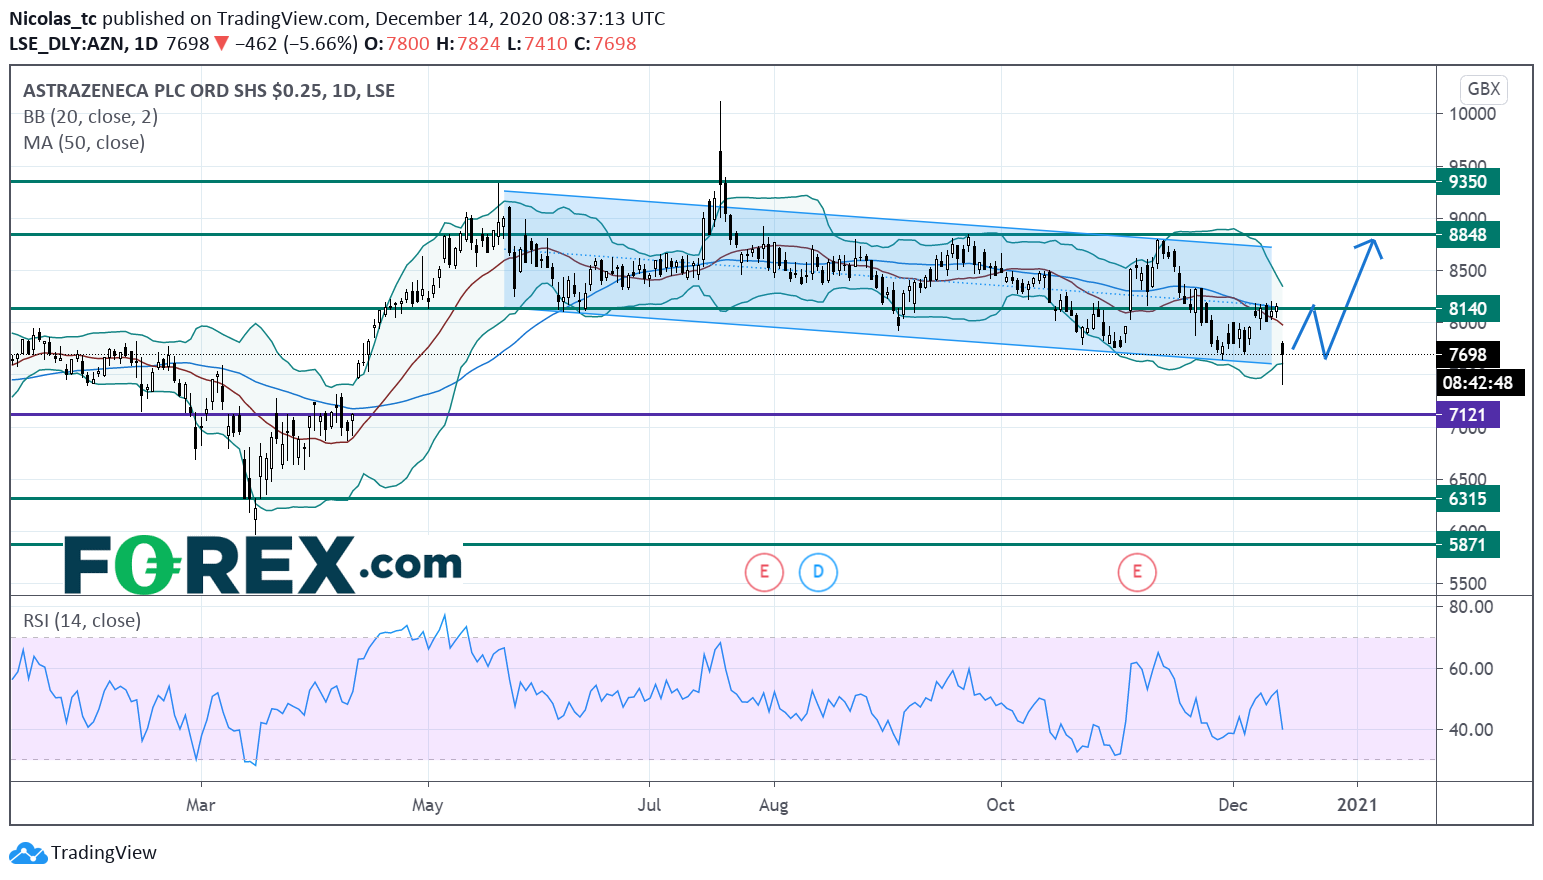Viewport: 1543px width, 880px height.
Task: Click the 9350 resistance level price label
Action: click(x=1467, y=182)
